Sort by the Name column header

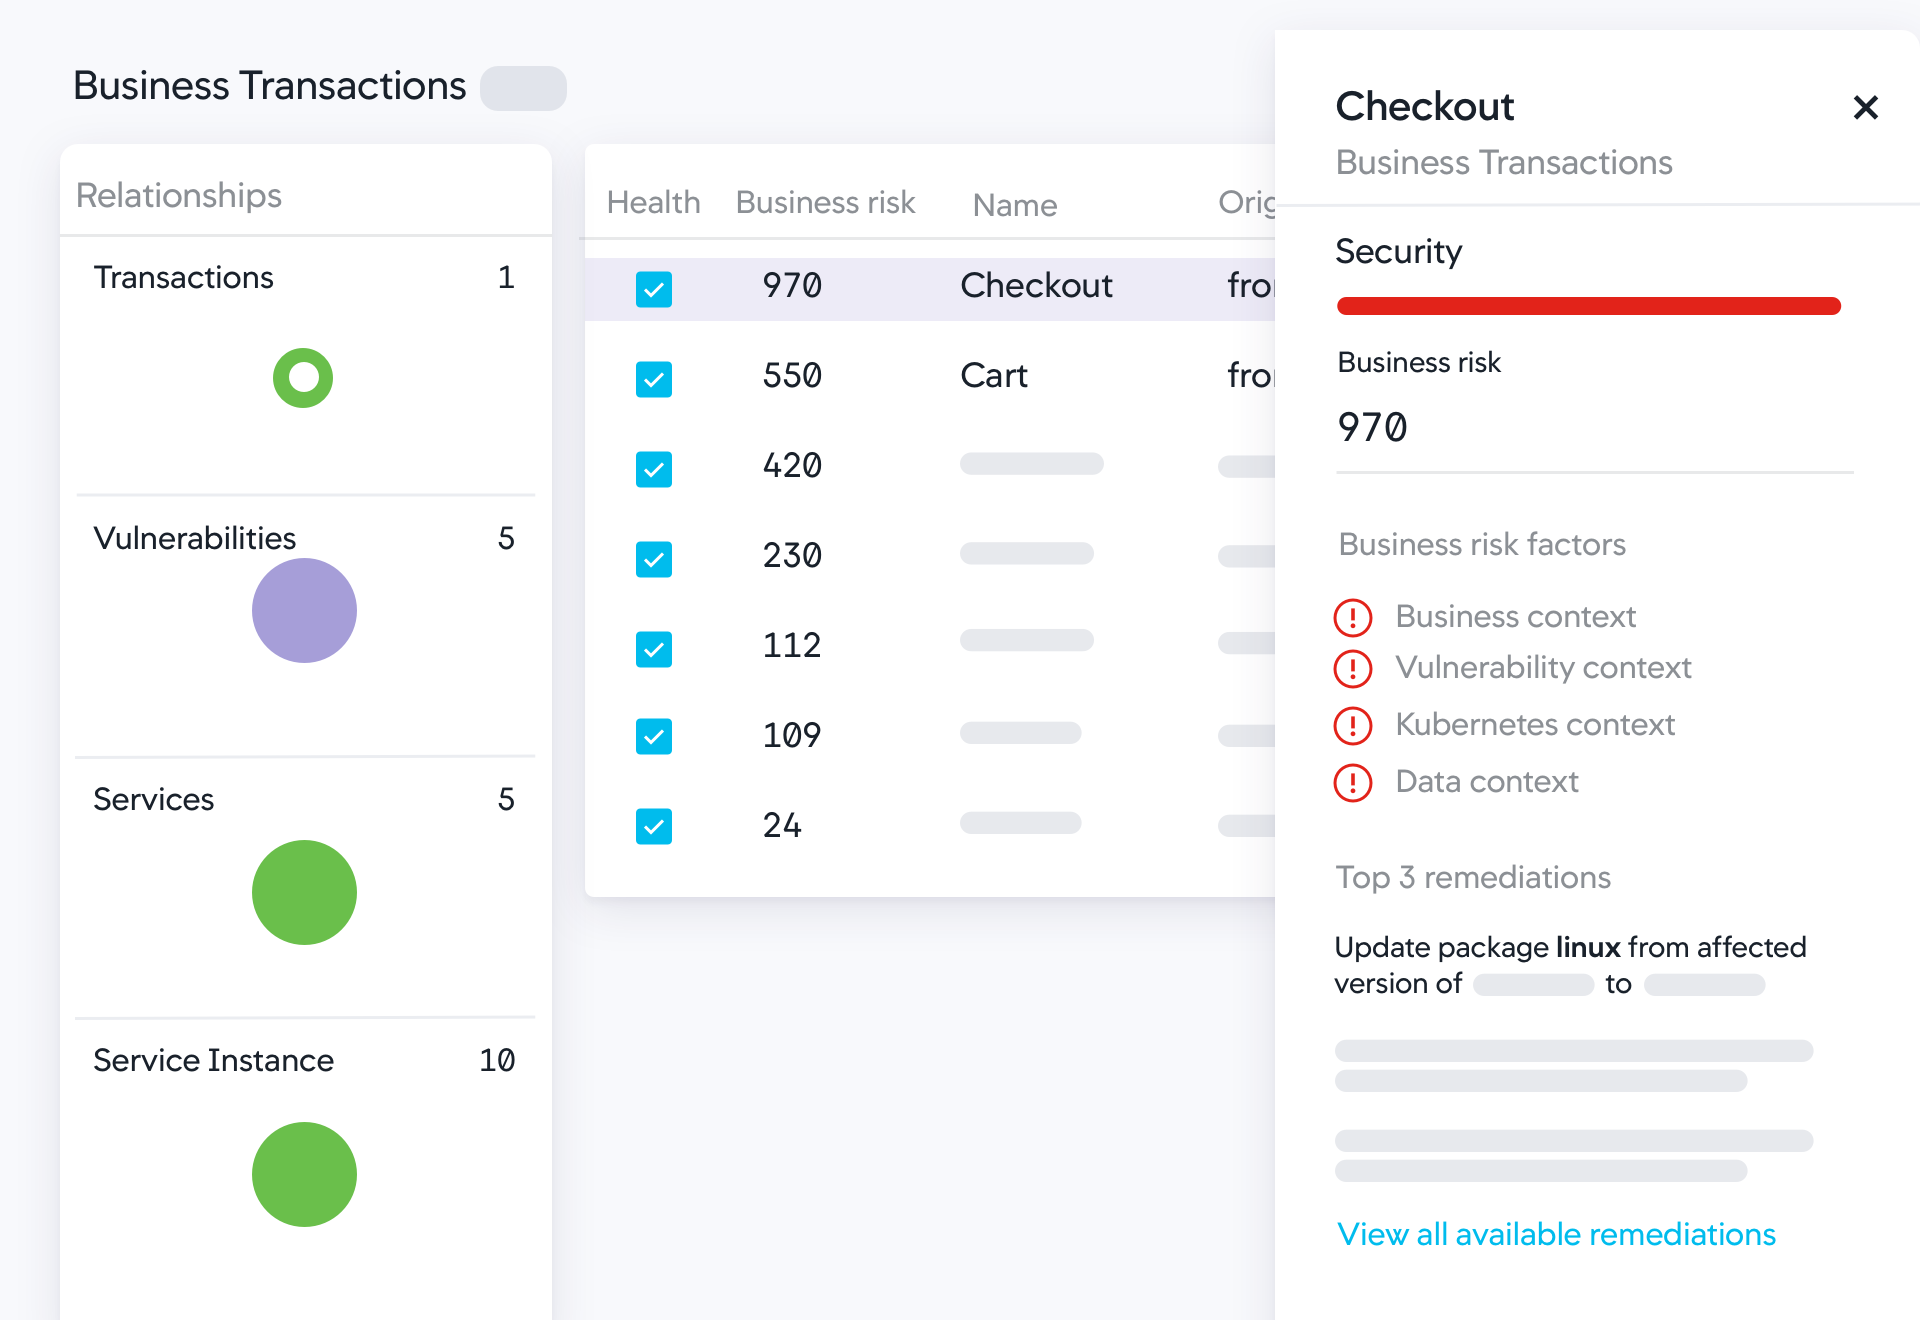[x=1014, y=205]
